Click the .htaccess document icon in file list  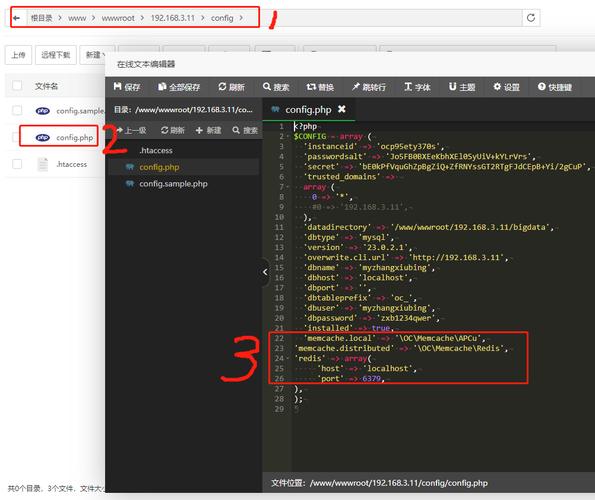(43, 164)
